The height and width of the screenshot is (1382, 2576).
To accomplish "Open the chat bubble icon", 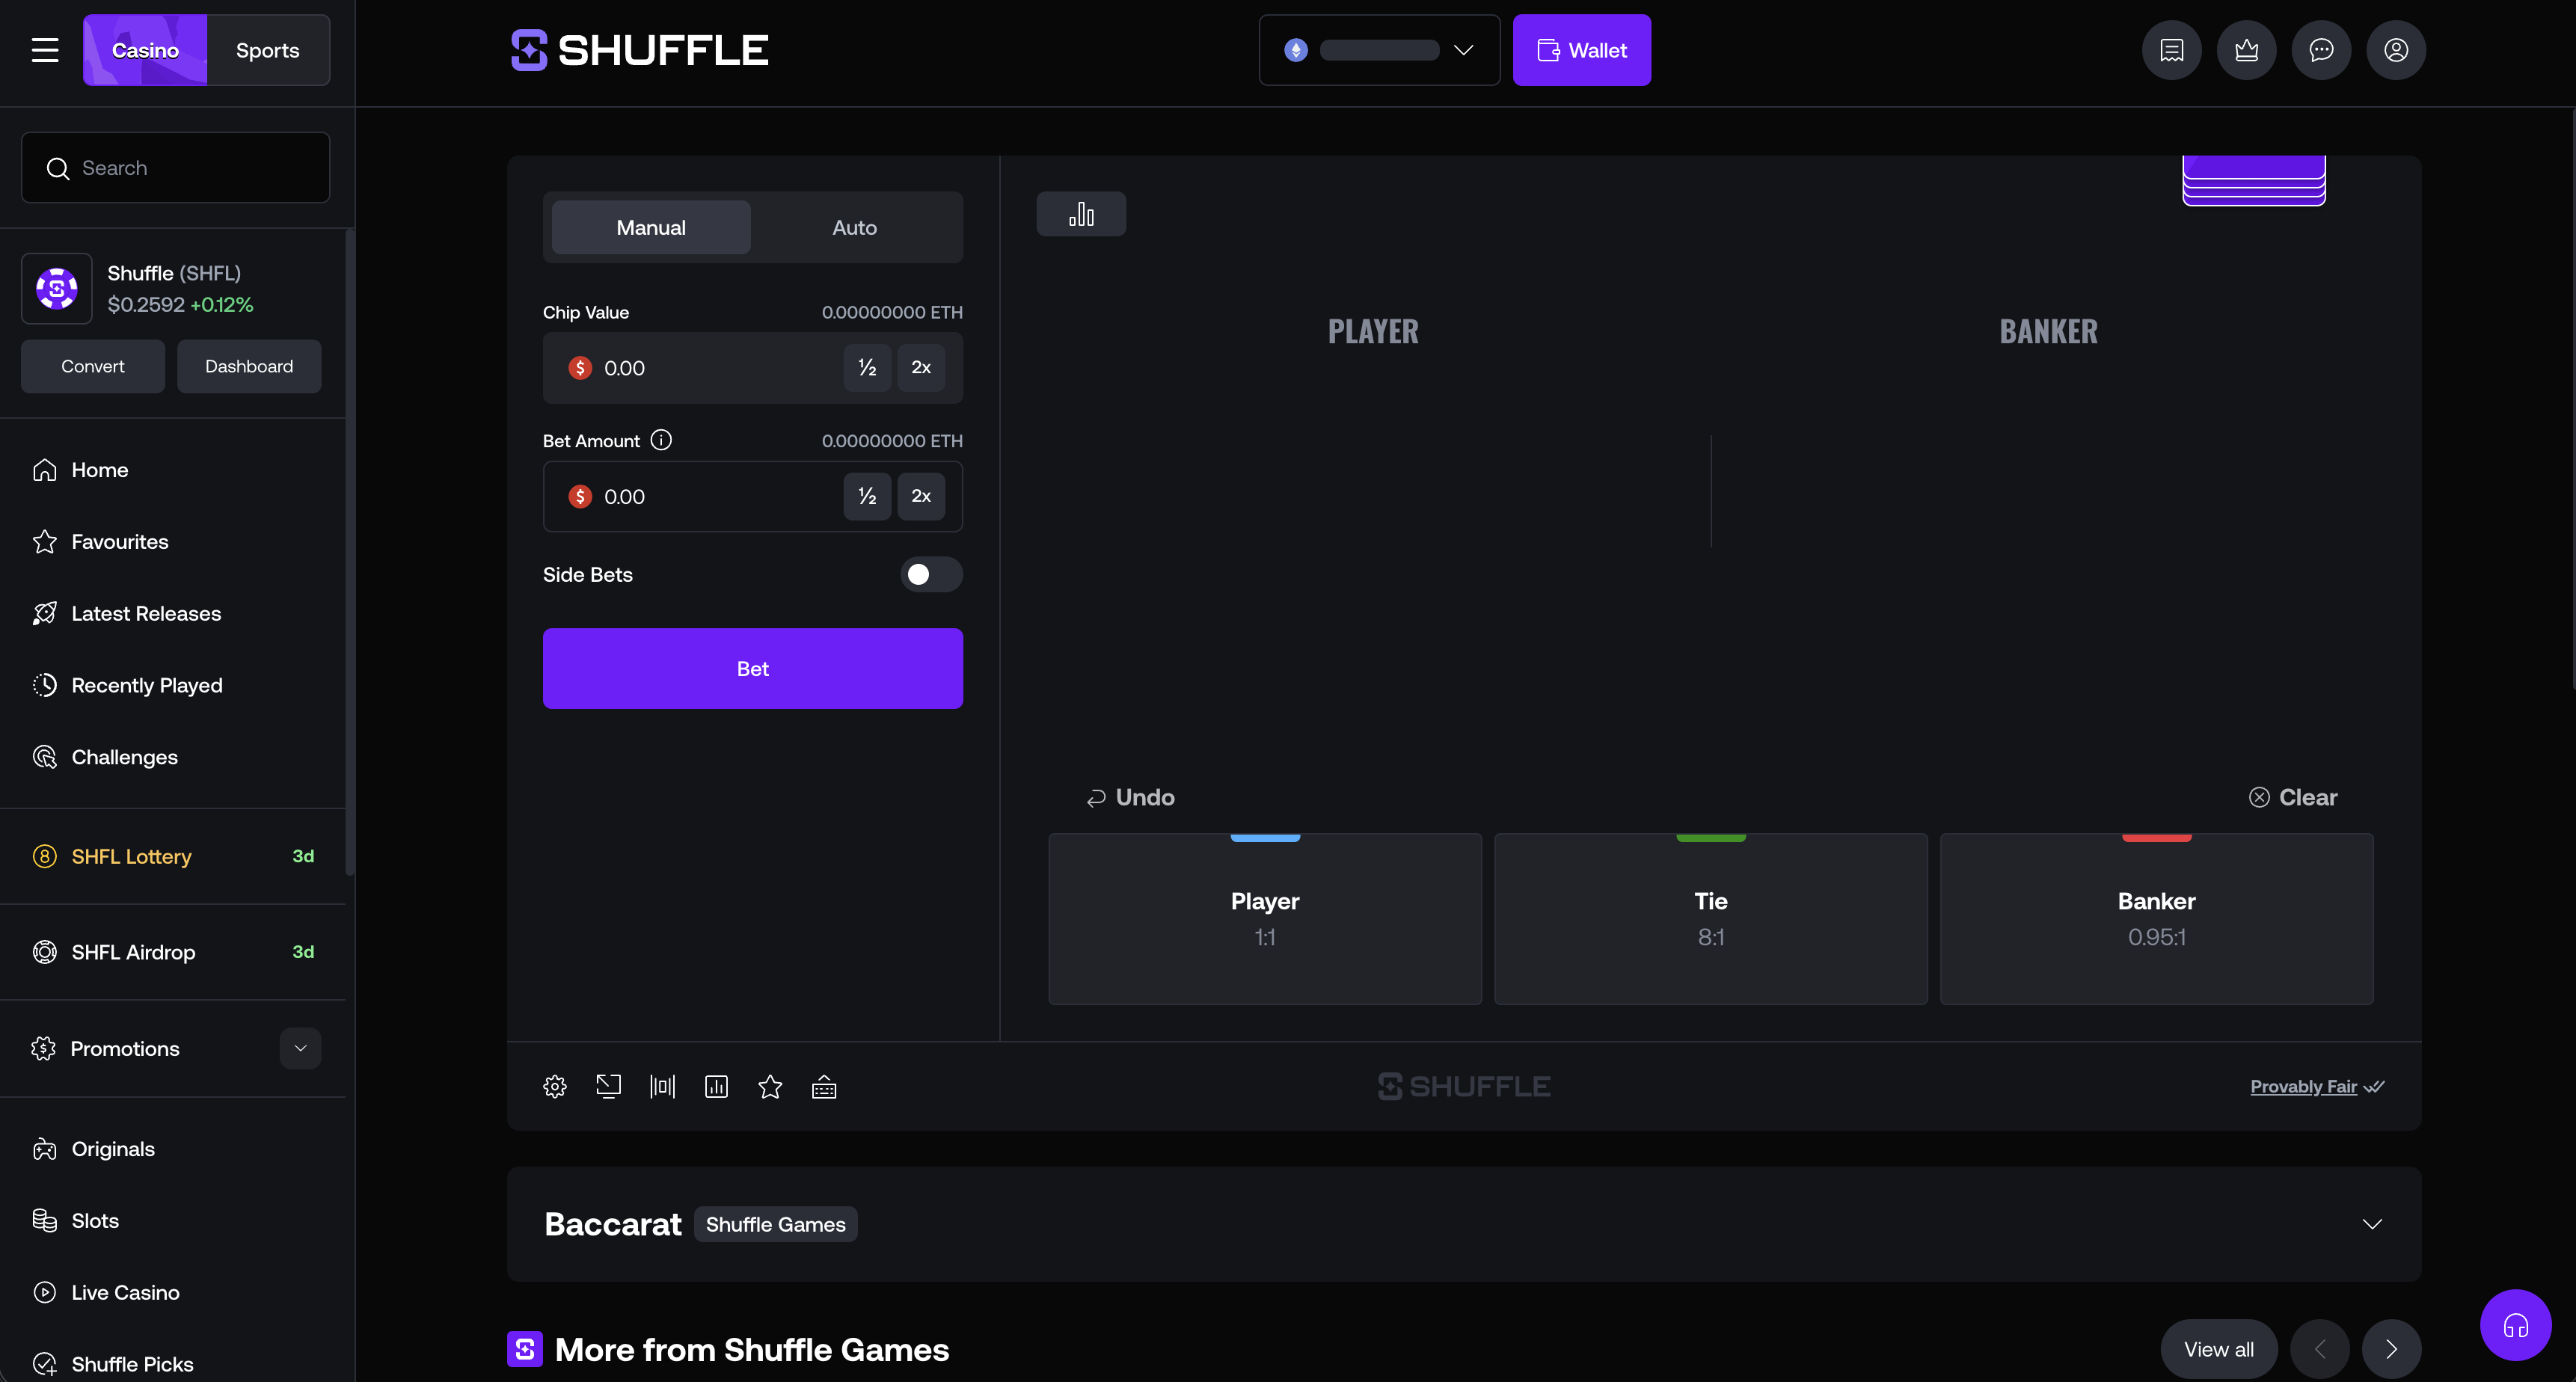I will coord(2321,50).
